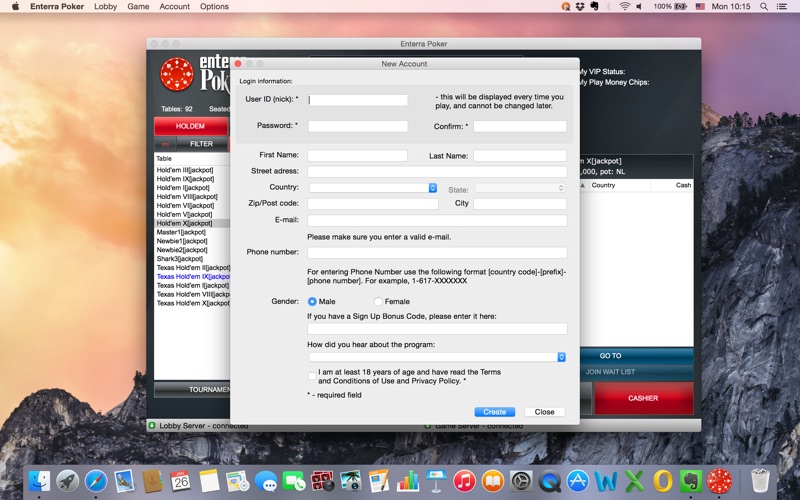Launch Microsoft Word from the dock
Viewport: 800px width, 500px height.
pos(606,481)
